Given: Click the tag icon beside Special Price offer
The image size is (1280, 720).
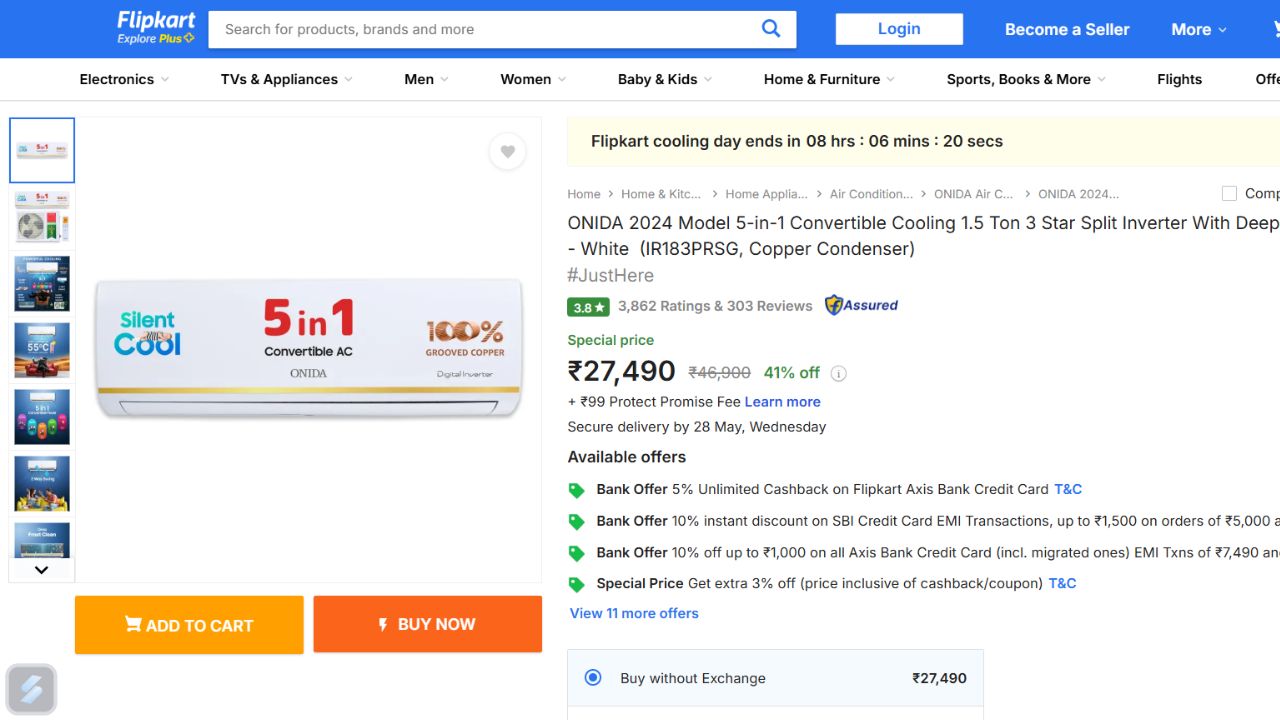Looking at the screenshot, I should click(x=576, y=584).
